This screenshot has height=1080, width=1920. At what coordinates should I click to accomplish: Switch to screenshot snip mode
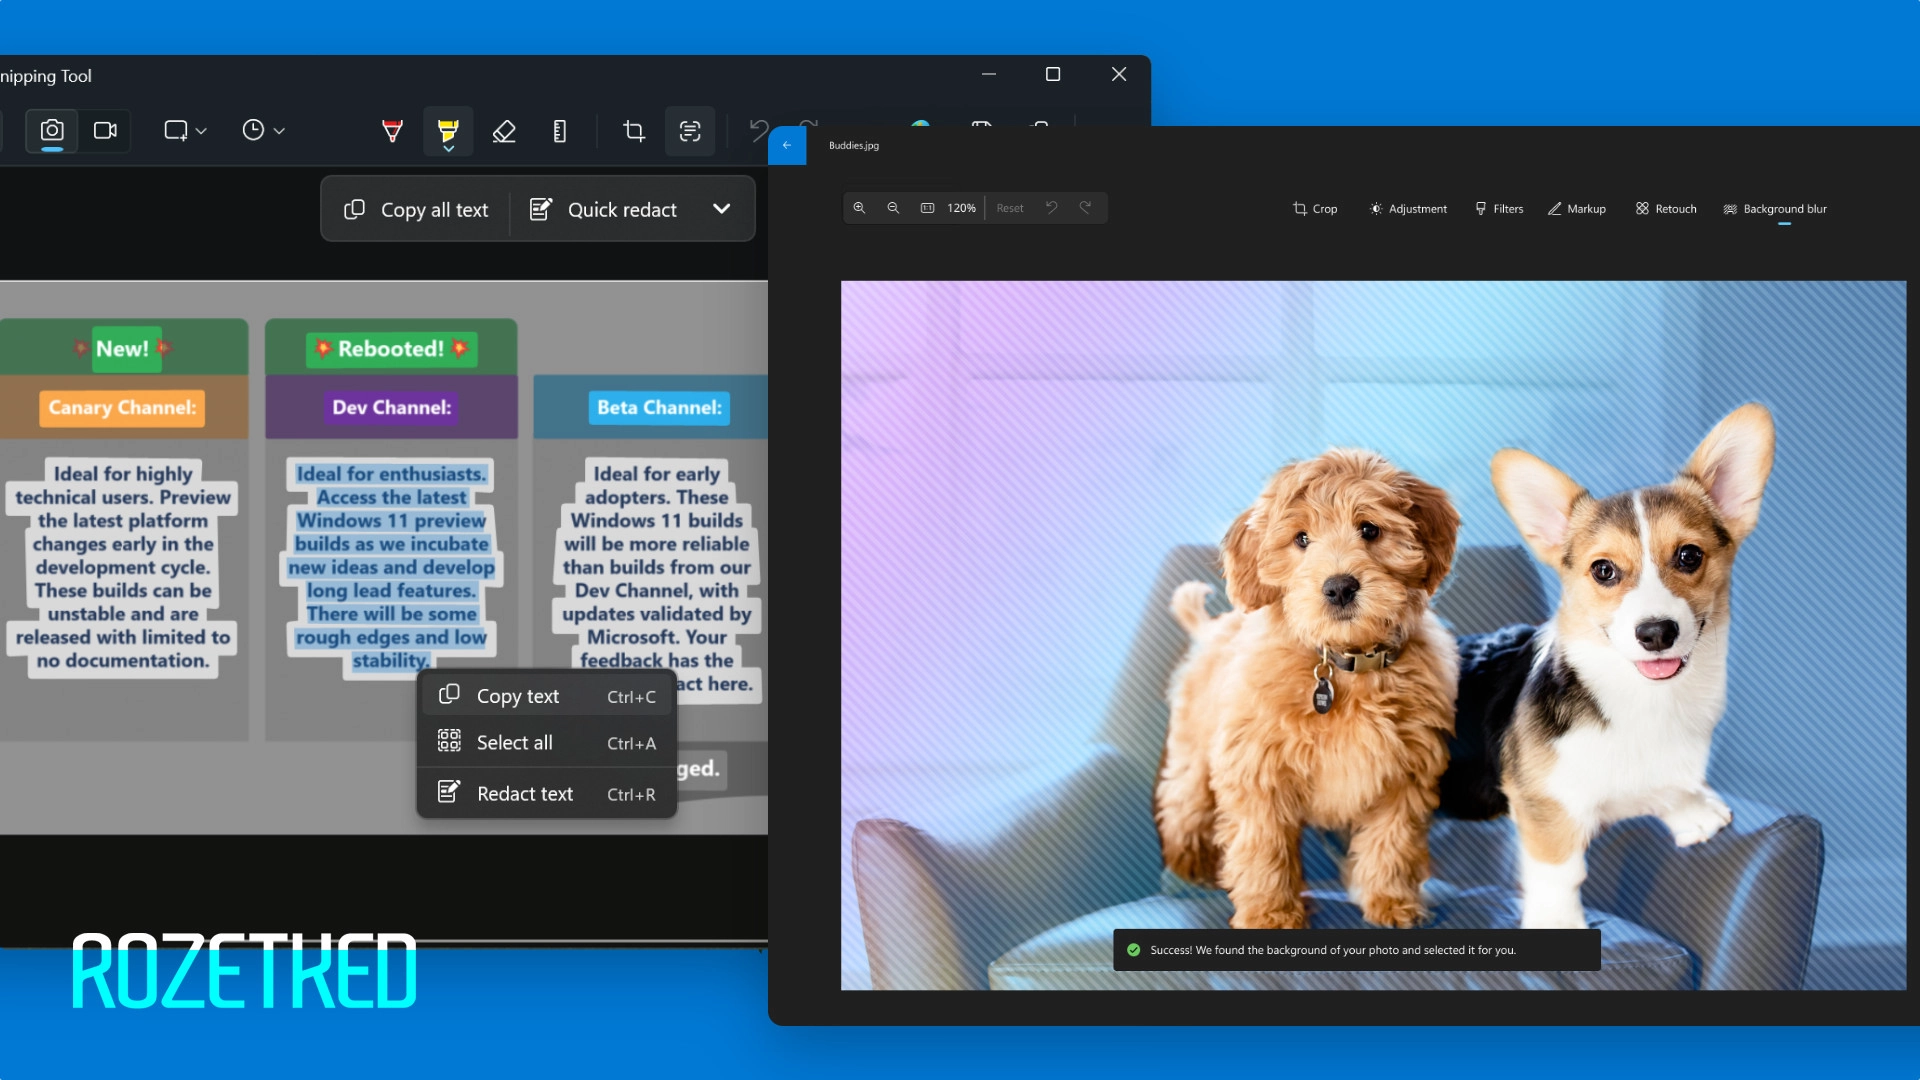(52, 131)
